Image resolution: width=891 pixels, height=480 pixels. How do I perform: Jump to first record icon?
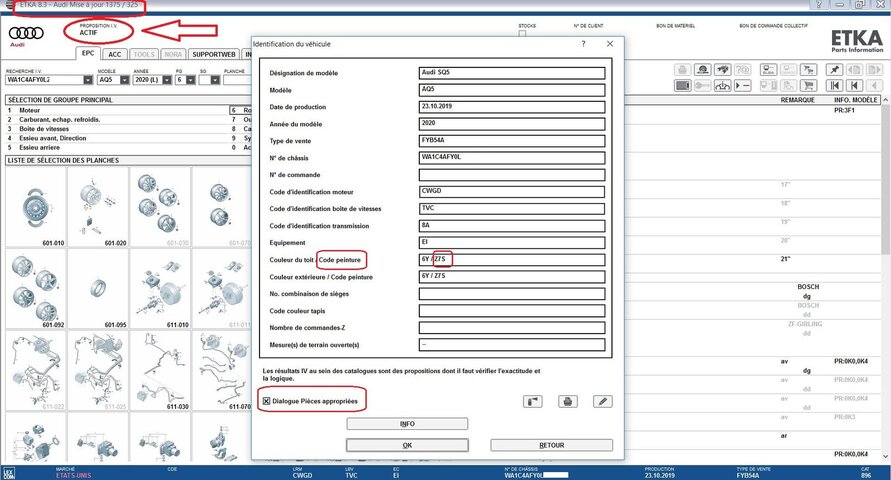tap(834, 86)
